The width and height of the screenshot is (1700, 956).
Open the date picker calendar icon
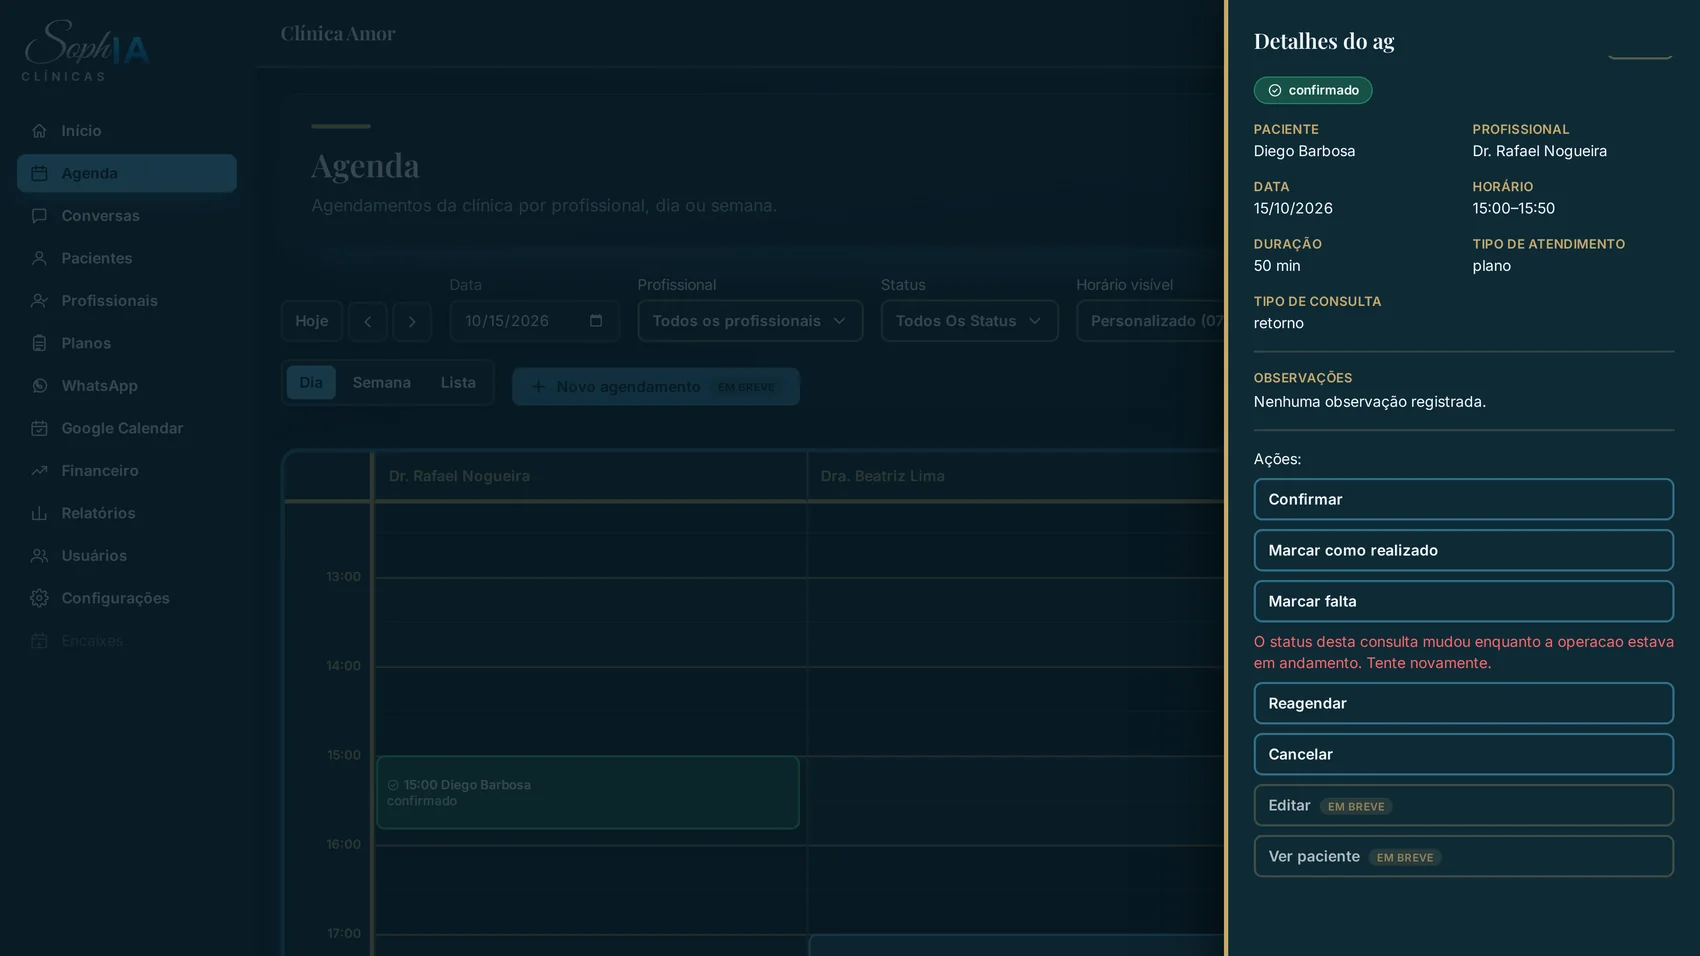(x=596, y=321)
